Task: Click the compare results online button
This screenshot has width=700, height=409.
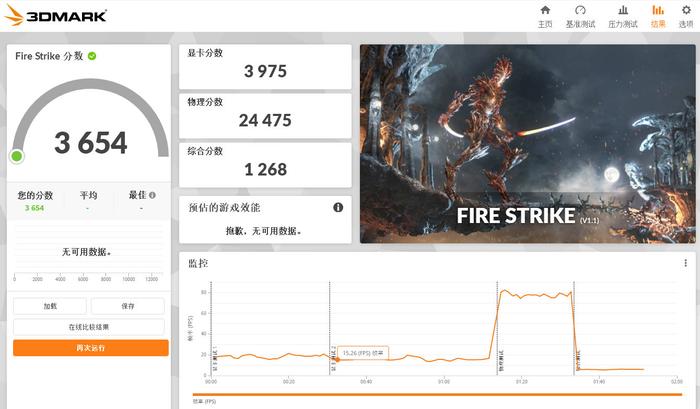Action: point(89,327)
